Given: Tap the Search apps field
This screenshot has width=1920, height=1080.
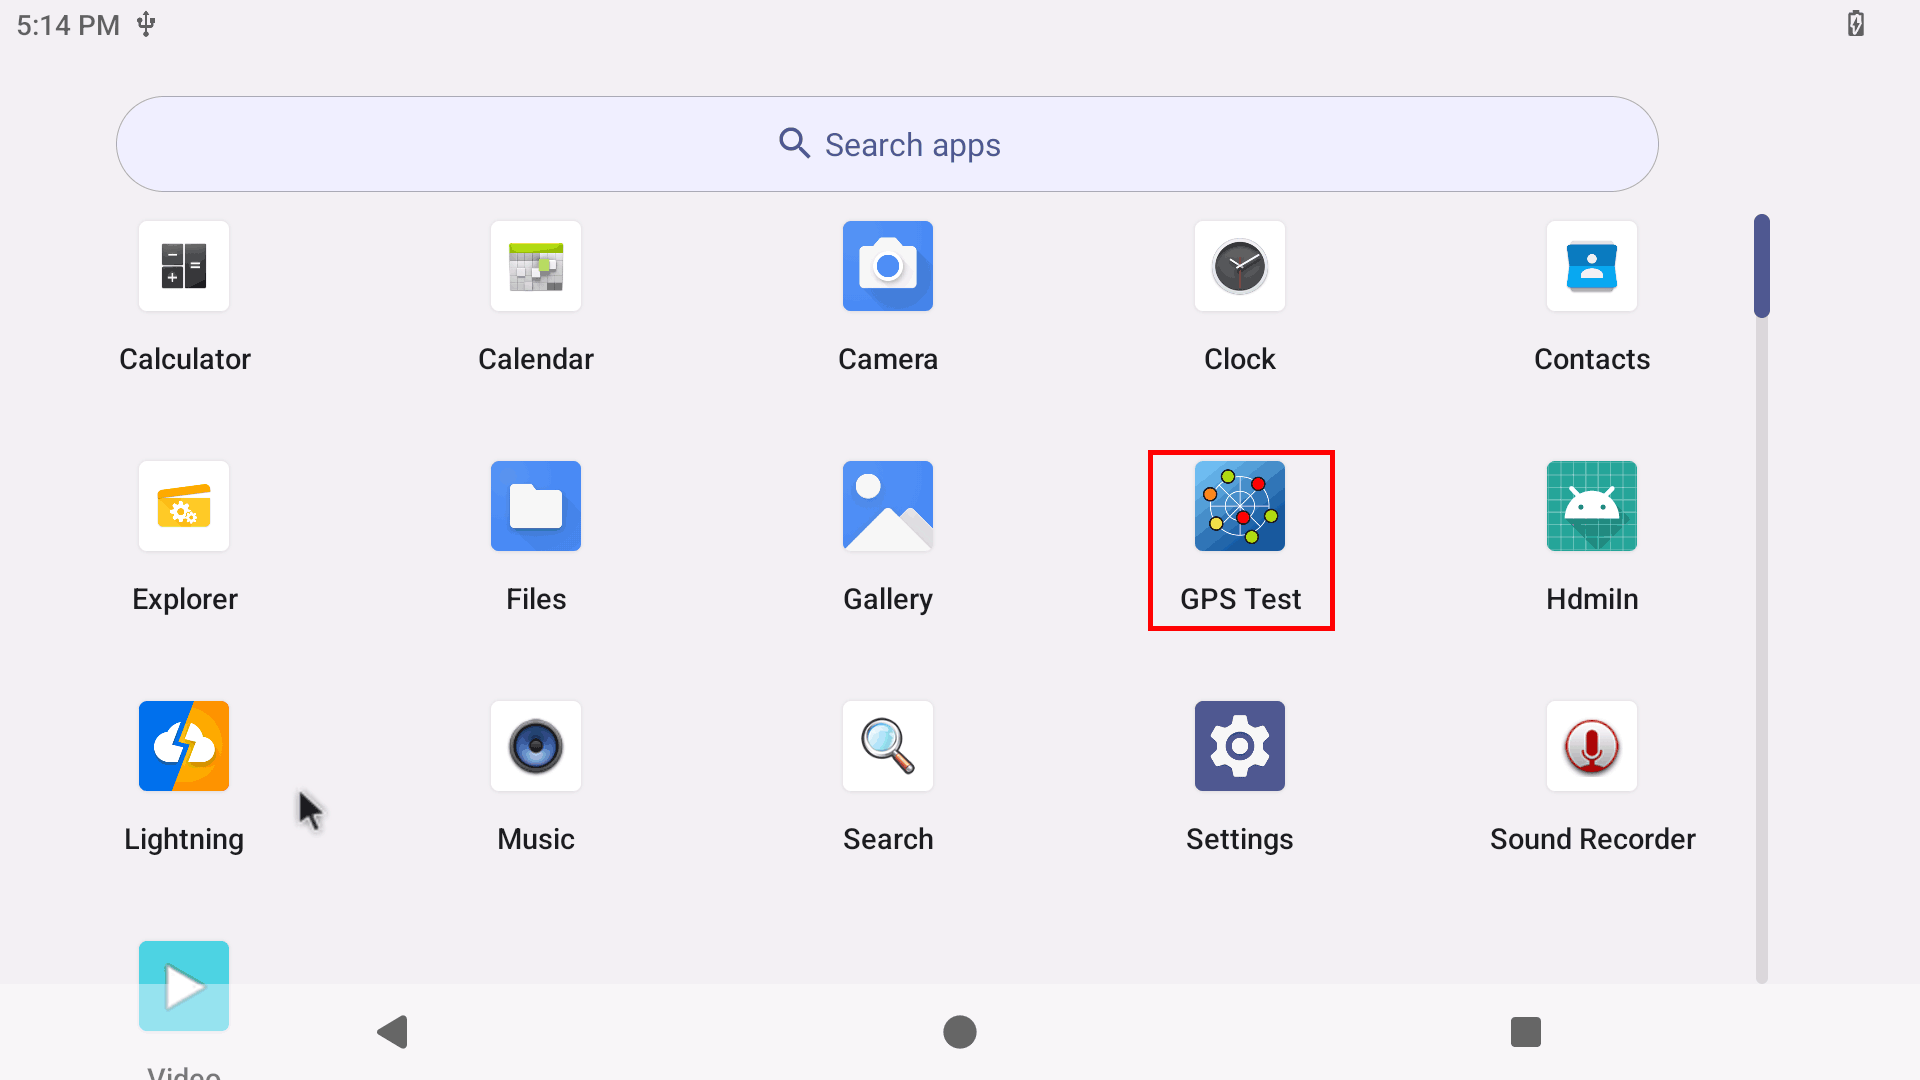Looking at the screenshot, I should click(888, 143).
